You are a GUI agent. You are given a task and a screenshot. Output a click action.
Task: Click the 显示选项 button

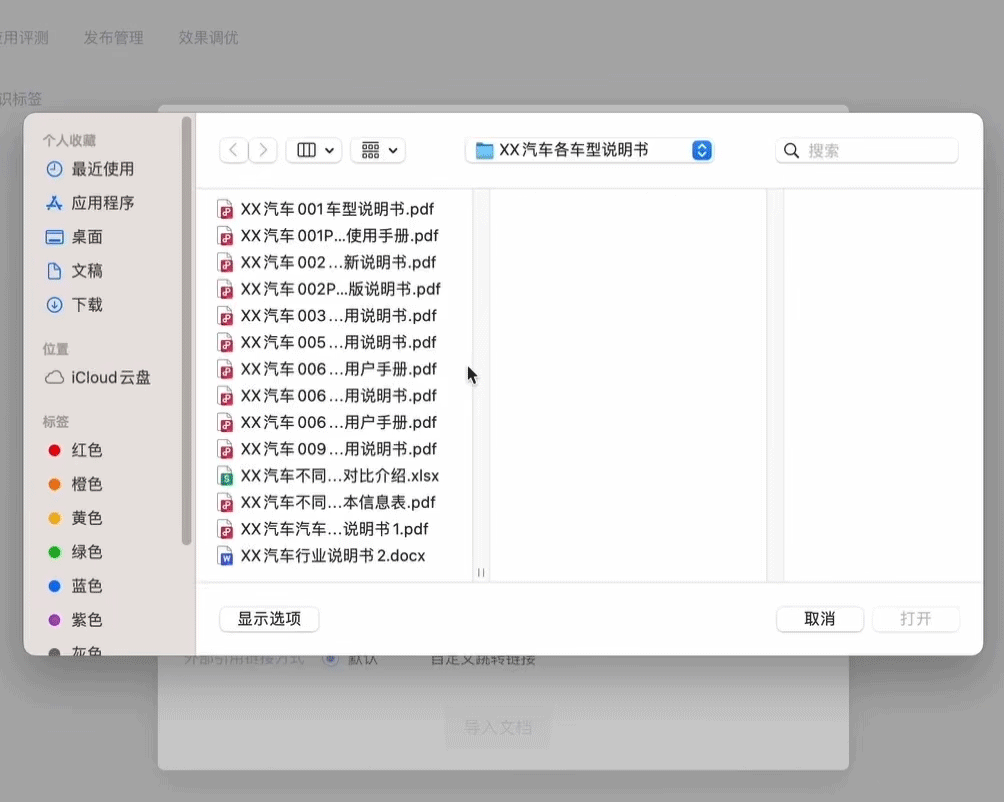pos(268,619)
